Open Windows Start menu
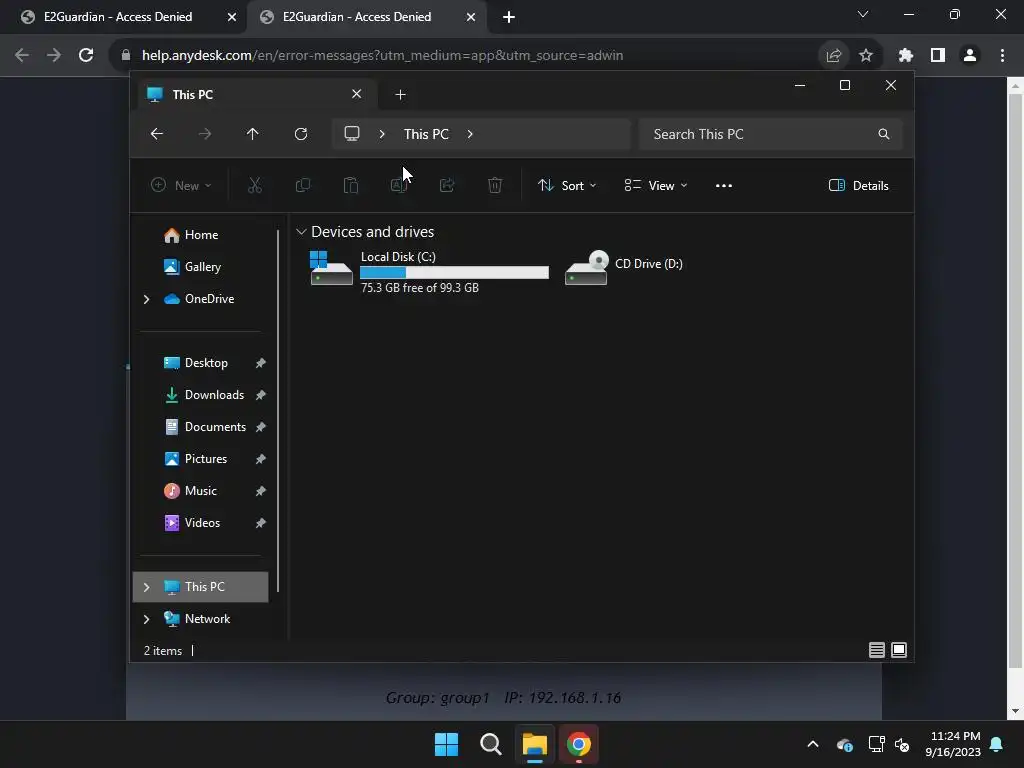The height and width of the screenshot is (768, 1024). point(447,744)
